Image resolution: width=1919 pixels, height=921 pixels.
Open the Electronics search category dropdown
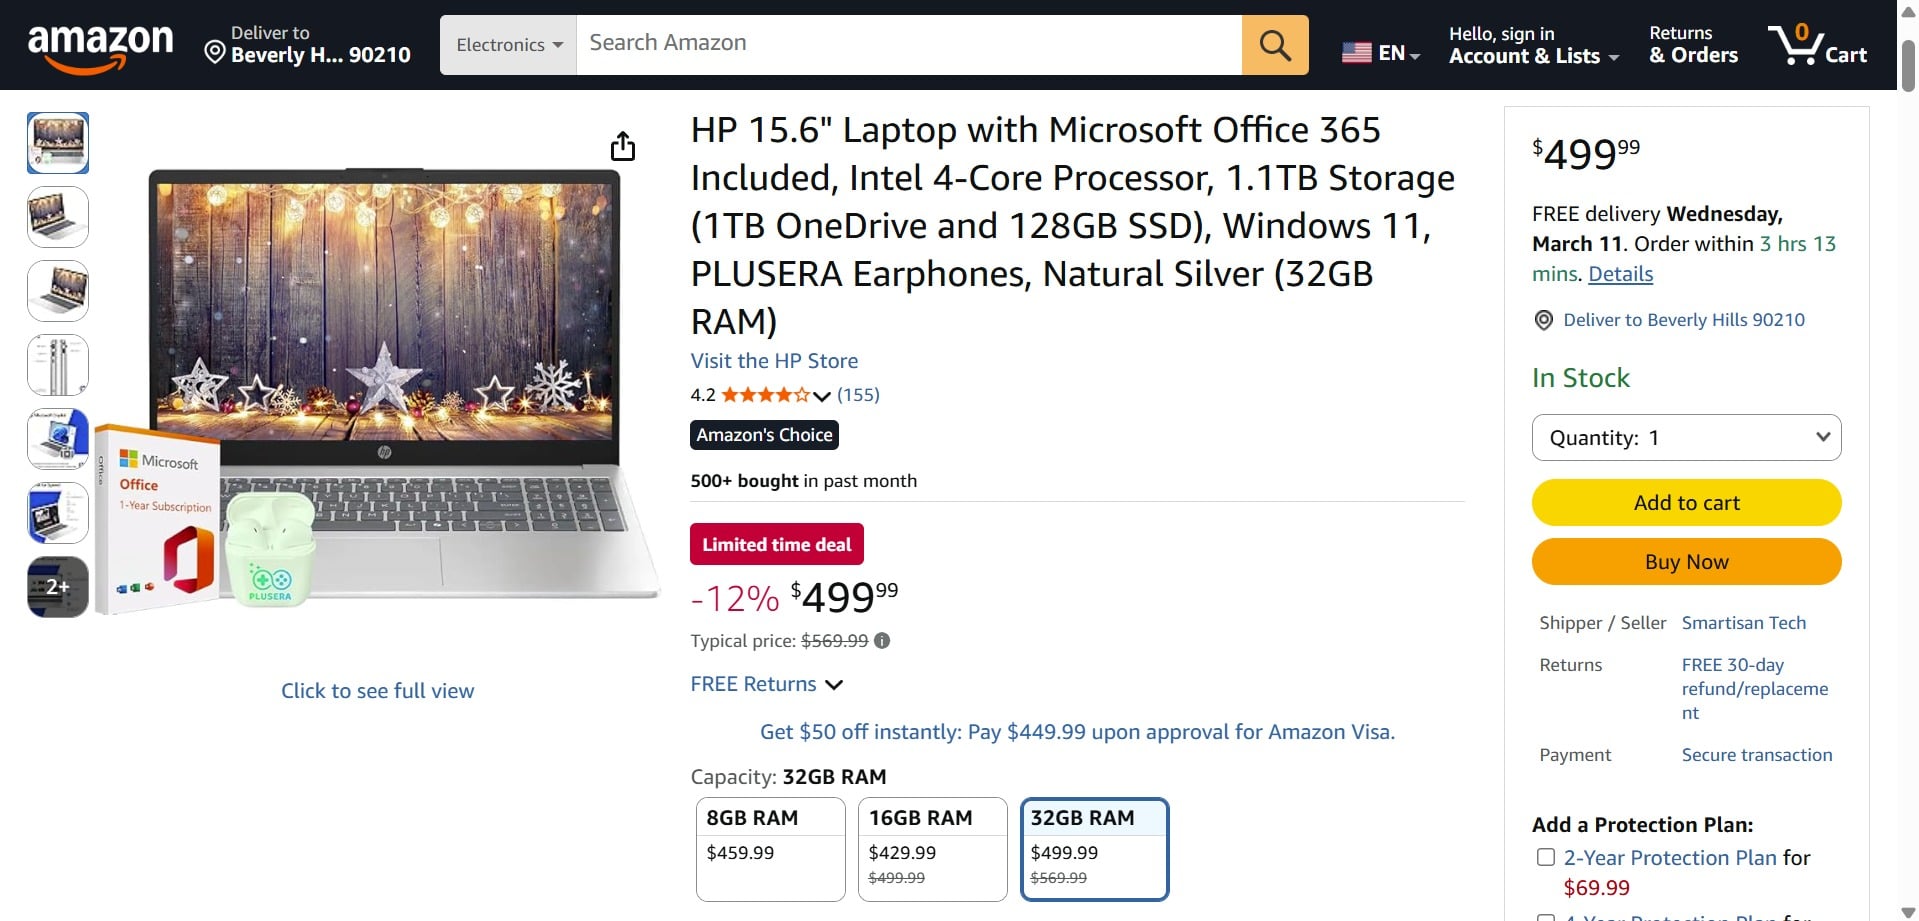[507, 44]
